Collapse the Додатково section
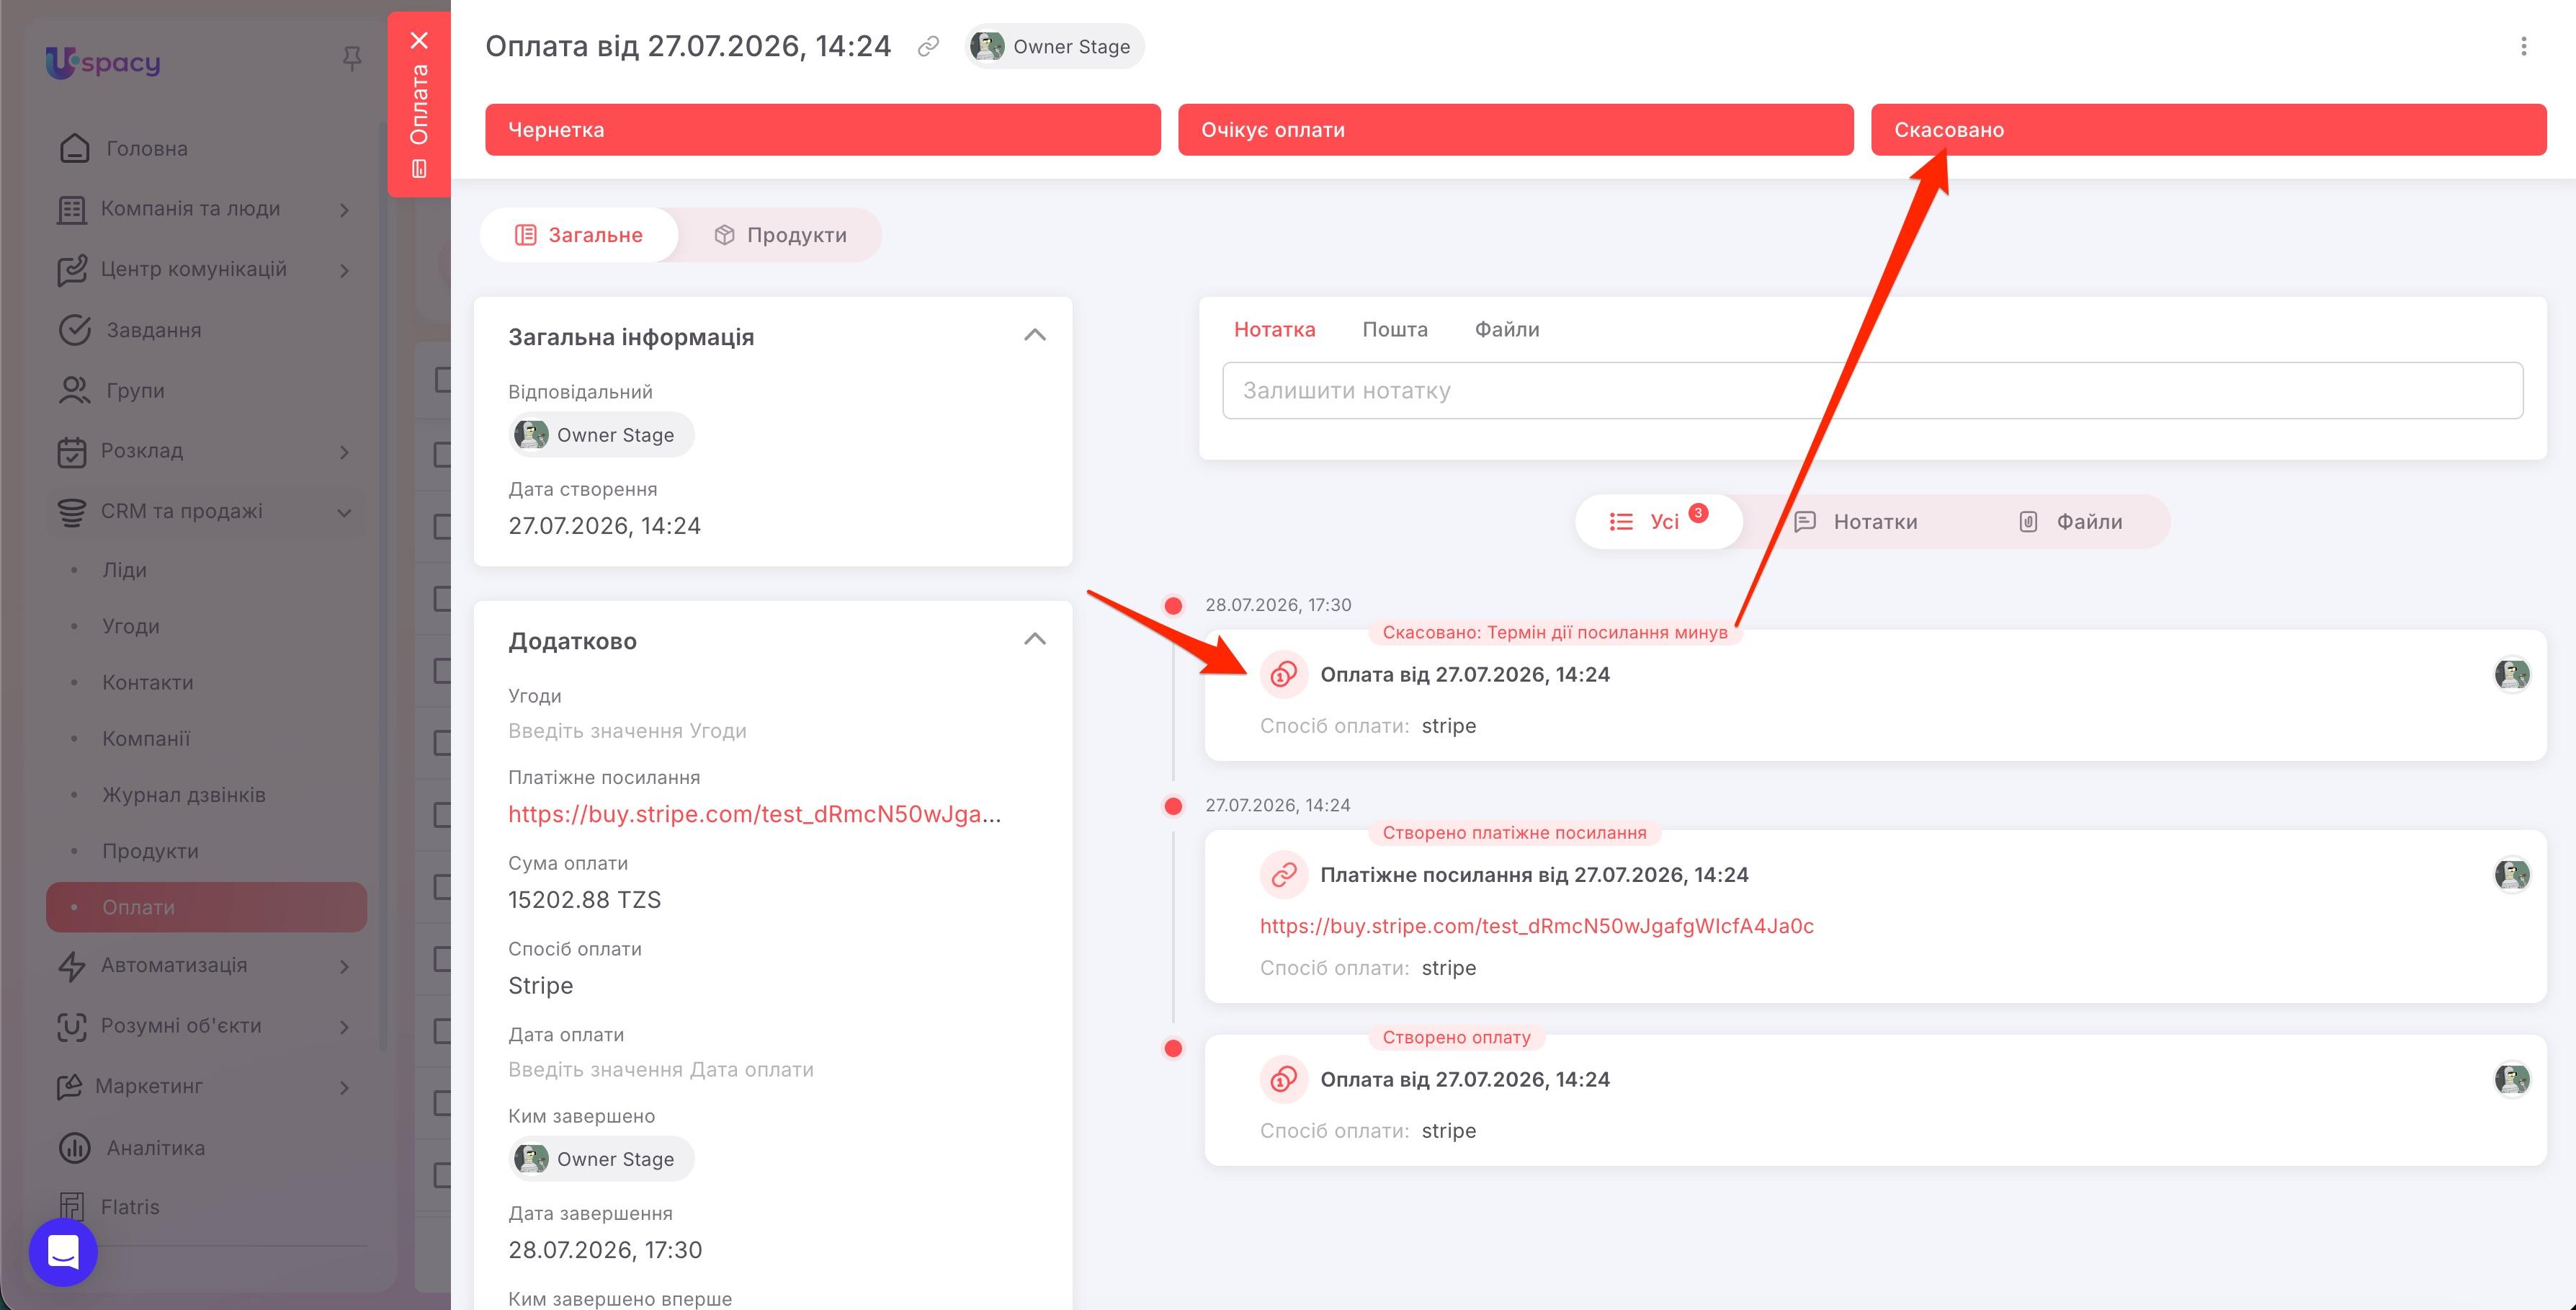Screen dimensions: 2576x1310 (1035, 639)
